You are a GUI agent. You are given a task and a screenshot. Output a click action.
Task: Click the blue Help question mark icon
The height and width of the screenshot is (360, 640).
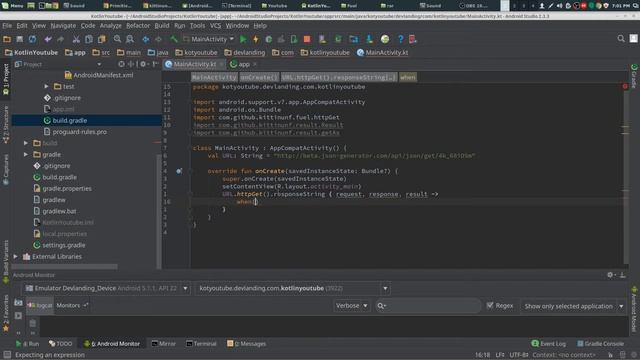[400, 39]
